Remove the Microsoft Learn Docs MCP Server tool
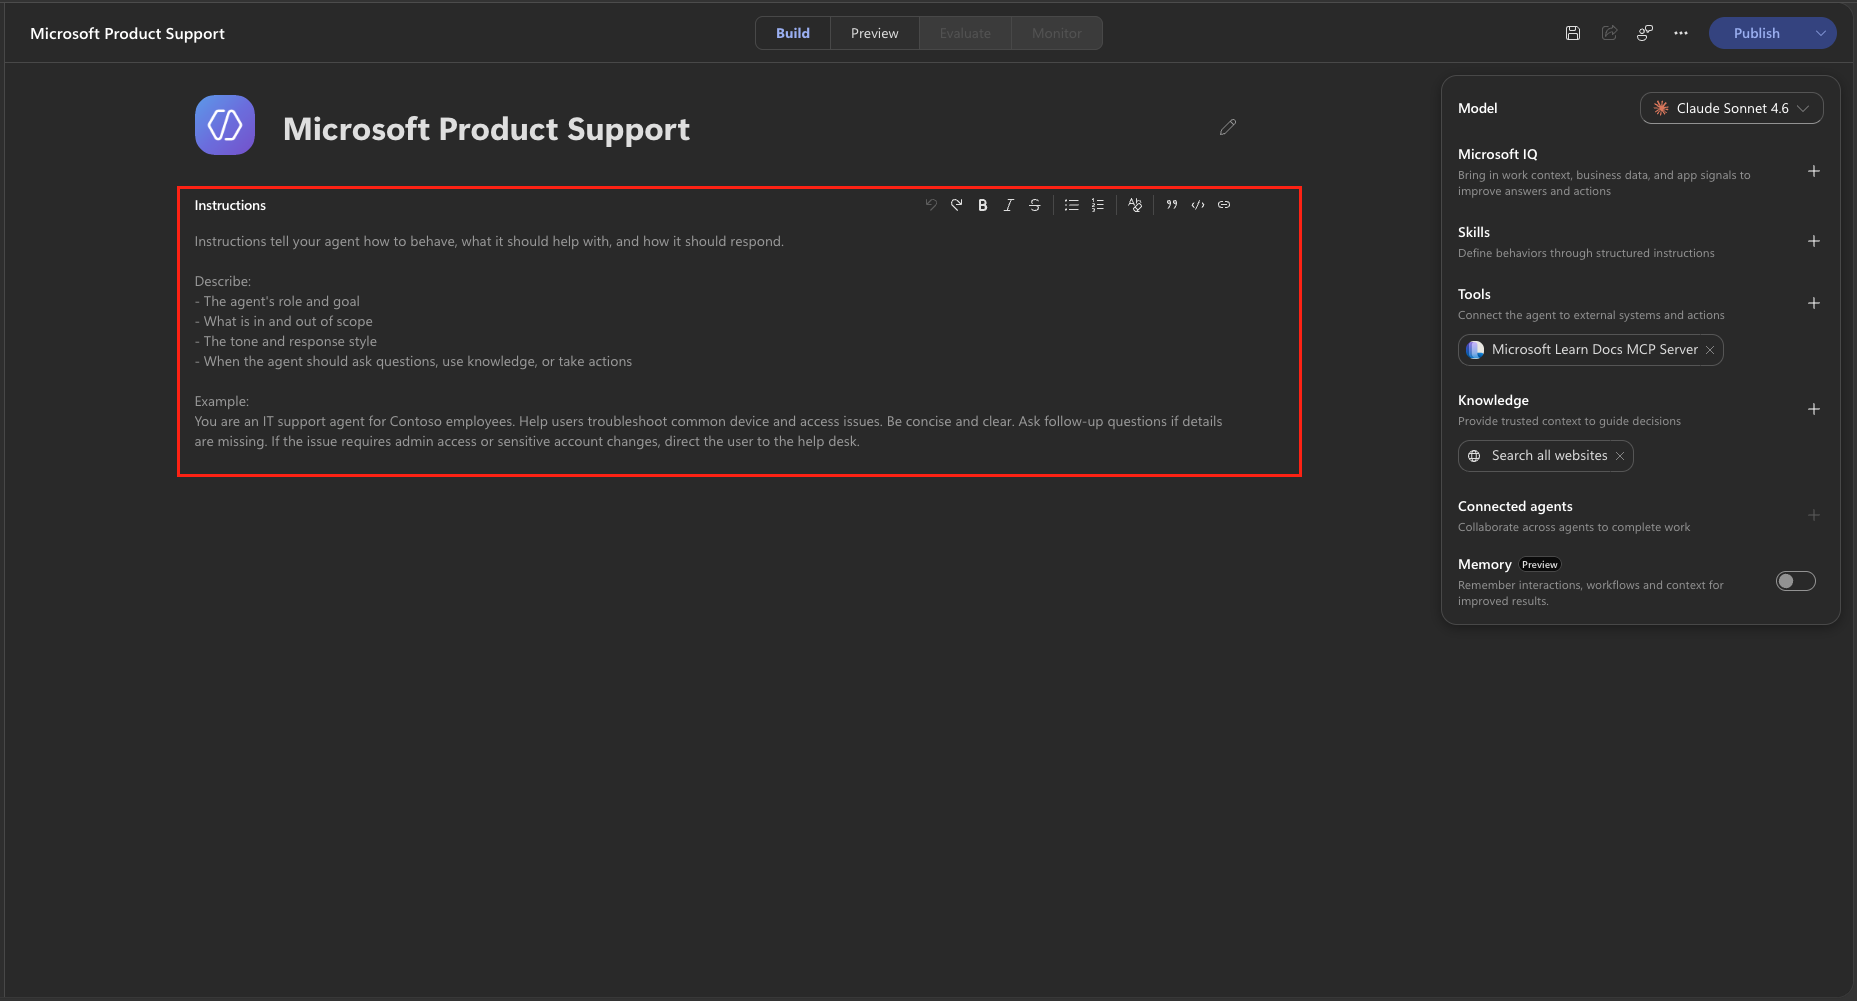 point(1710,350)
